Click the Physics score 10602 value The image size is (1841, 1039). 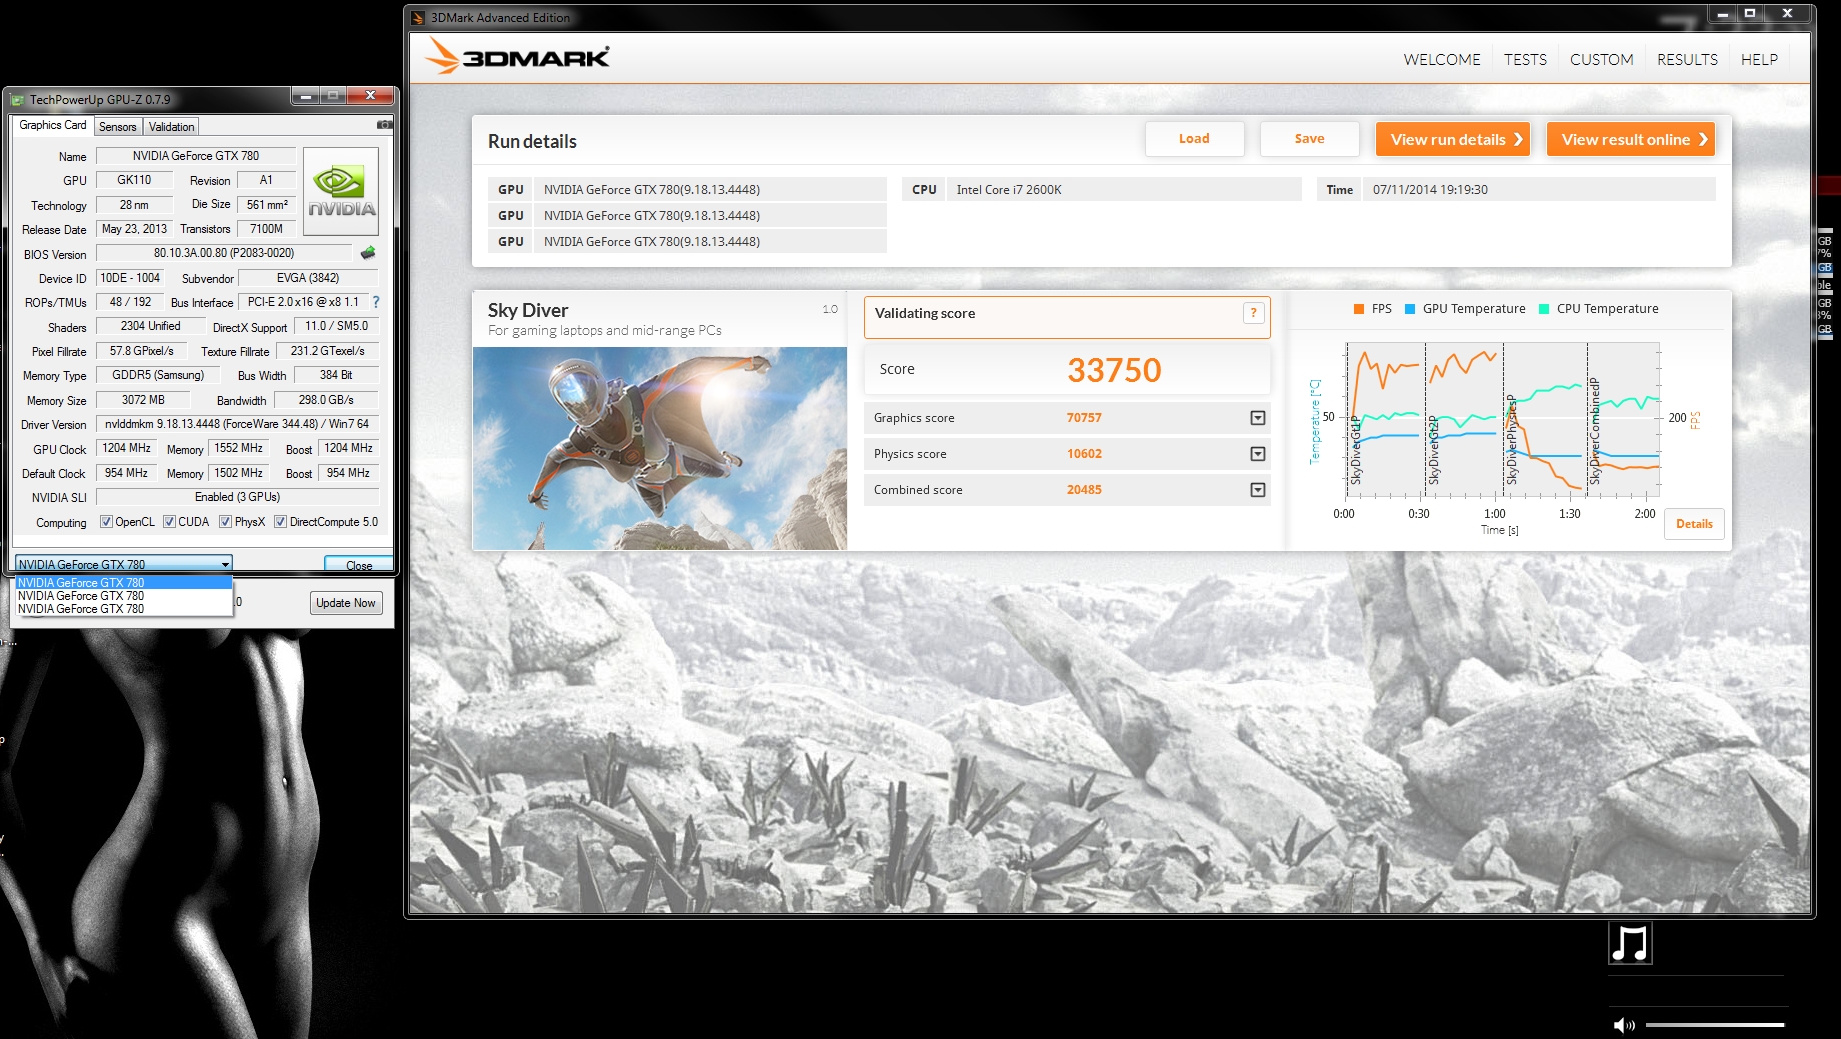[x=1084, y=454]
